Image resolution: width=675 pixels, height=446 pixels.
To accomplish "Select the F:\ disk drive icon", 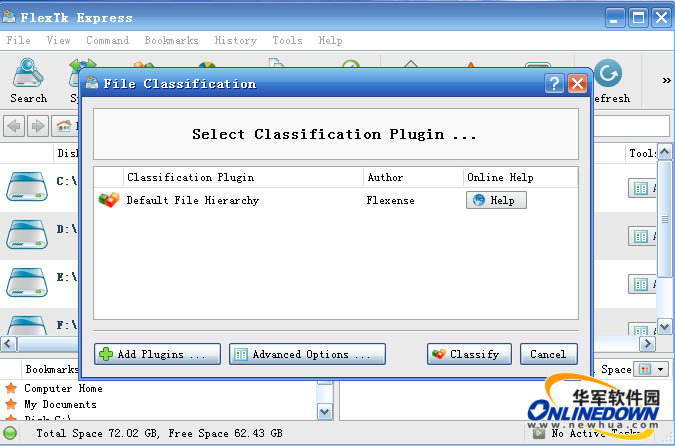I will click(27, 325).
